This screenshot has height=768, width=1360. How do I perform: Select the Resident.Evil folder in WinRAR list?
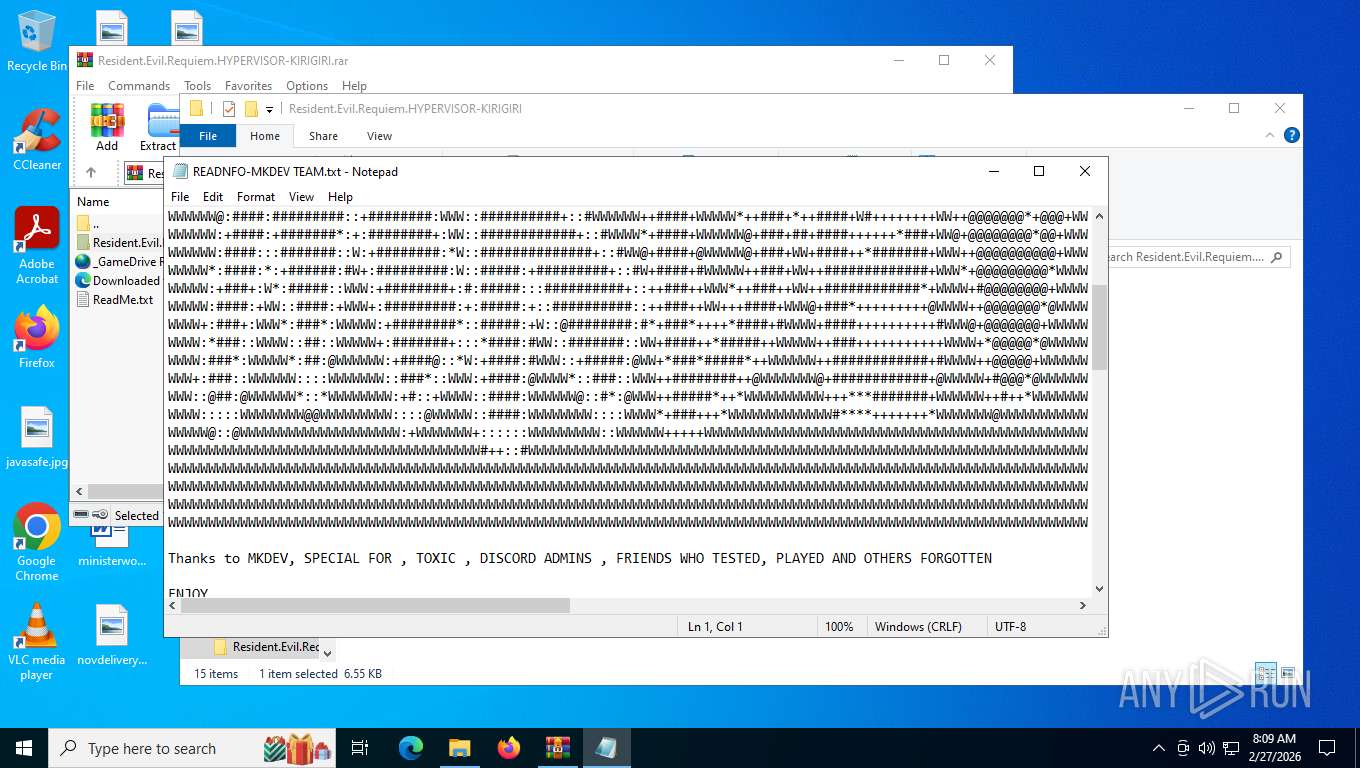click(117, 242)
